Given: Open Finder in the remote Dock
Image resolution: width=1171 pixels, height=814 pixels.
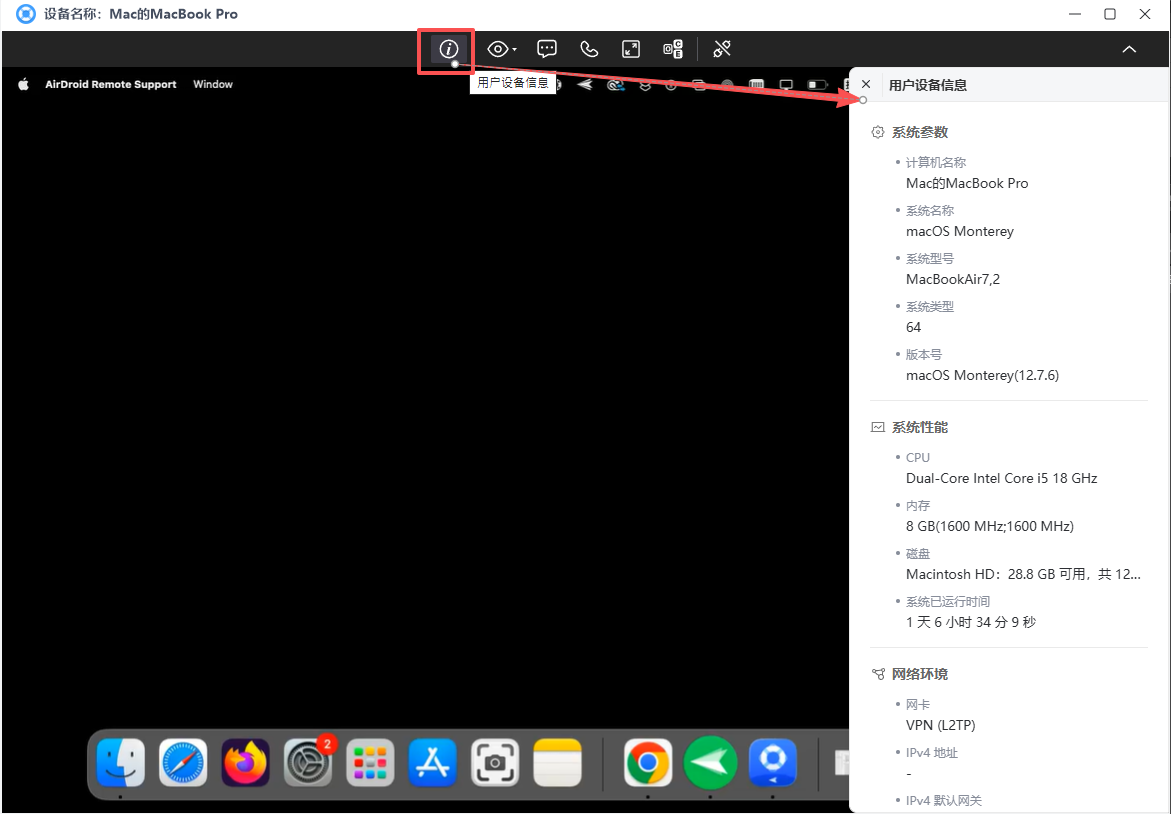Looking at the screenshot, I should 120,762.
